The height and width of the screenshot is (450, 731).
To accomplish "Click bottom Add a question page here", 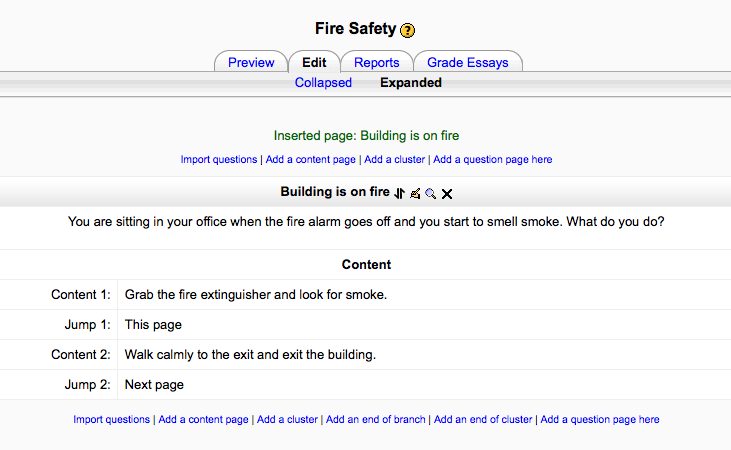I will [600, 419].
